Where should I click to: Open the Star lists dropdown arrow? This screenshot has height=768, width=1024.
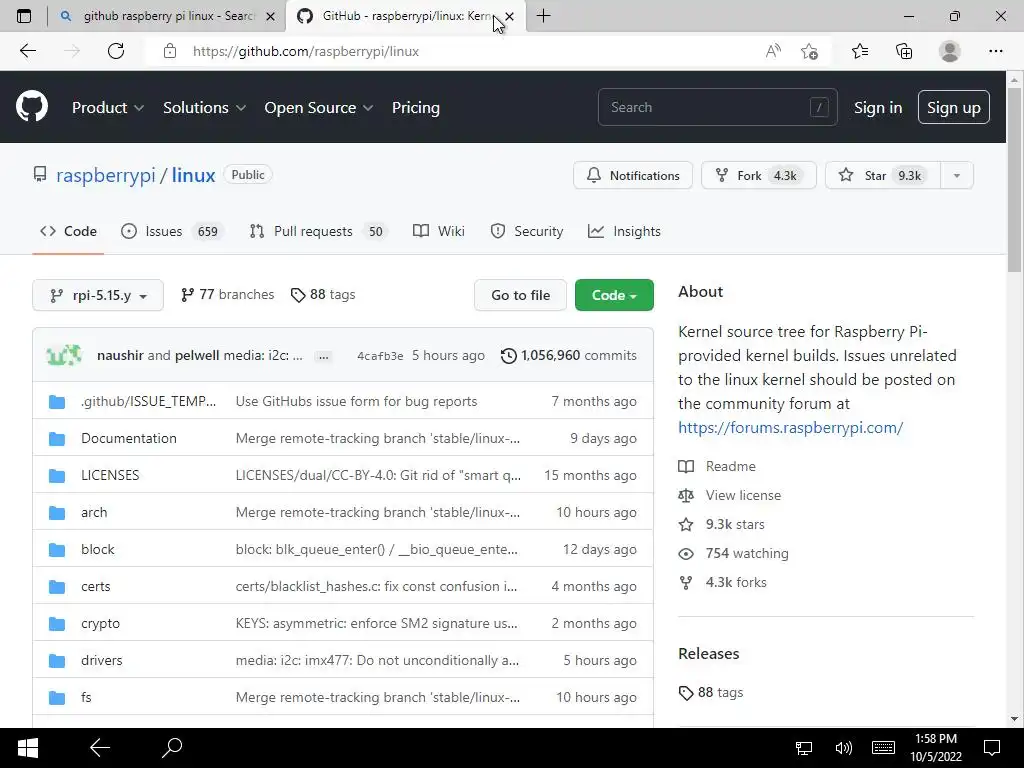(957, 176)
